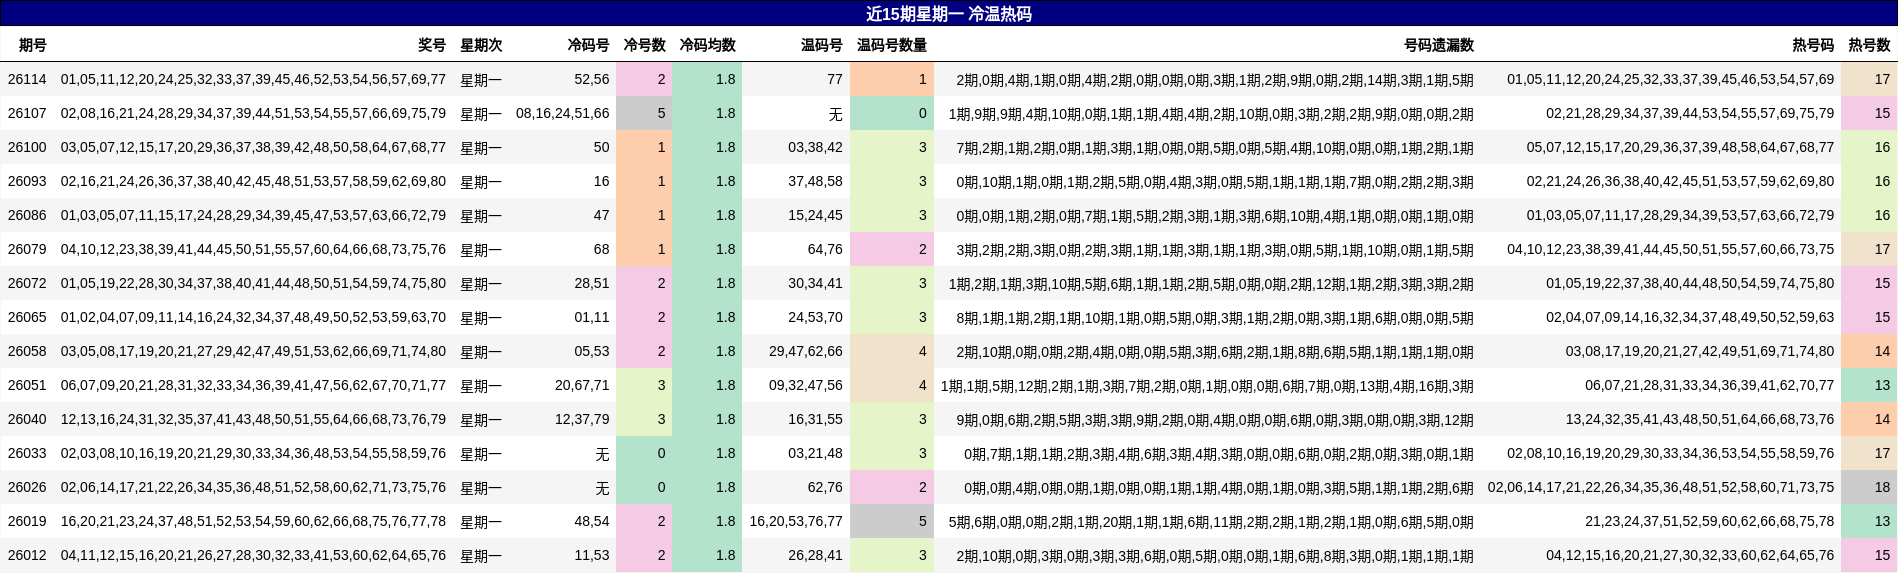Click warm code cell 15,24,45
Image resolution: width=1898 pixels, height=573 pixels.
click(815, 215)
